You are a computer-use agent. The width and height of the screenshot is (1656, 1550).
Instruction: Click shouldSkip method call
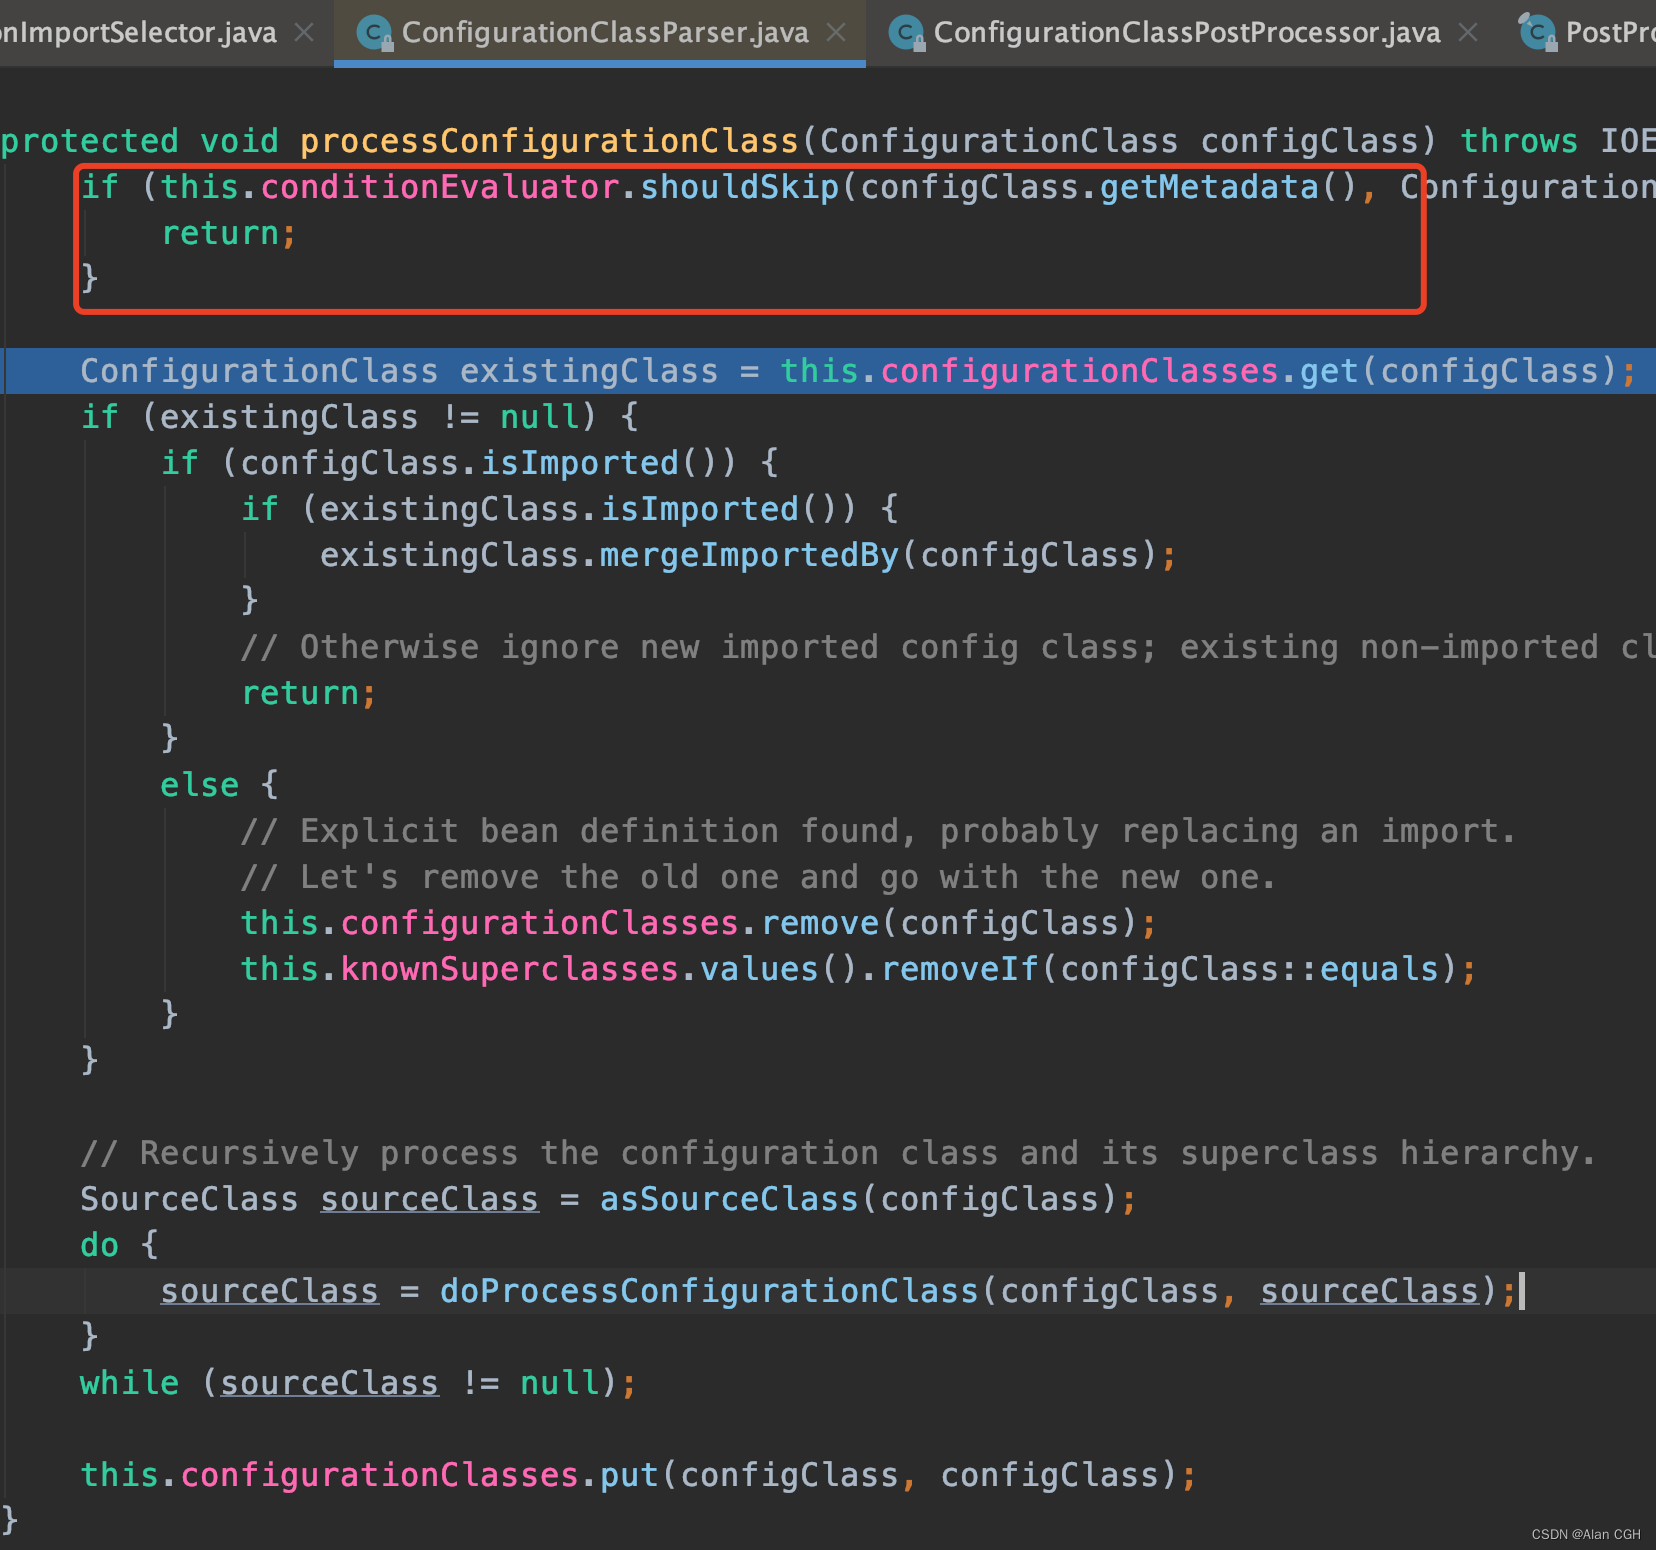[739, 187]
